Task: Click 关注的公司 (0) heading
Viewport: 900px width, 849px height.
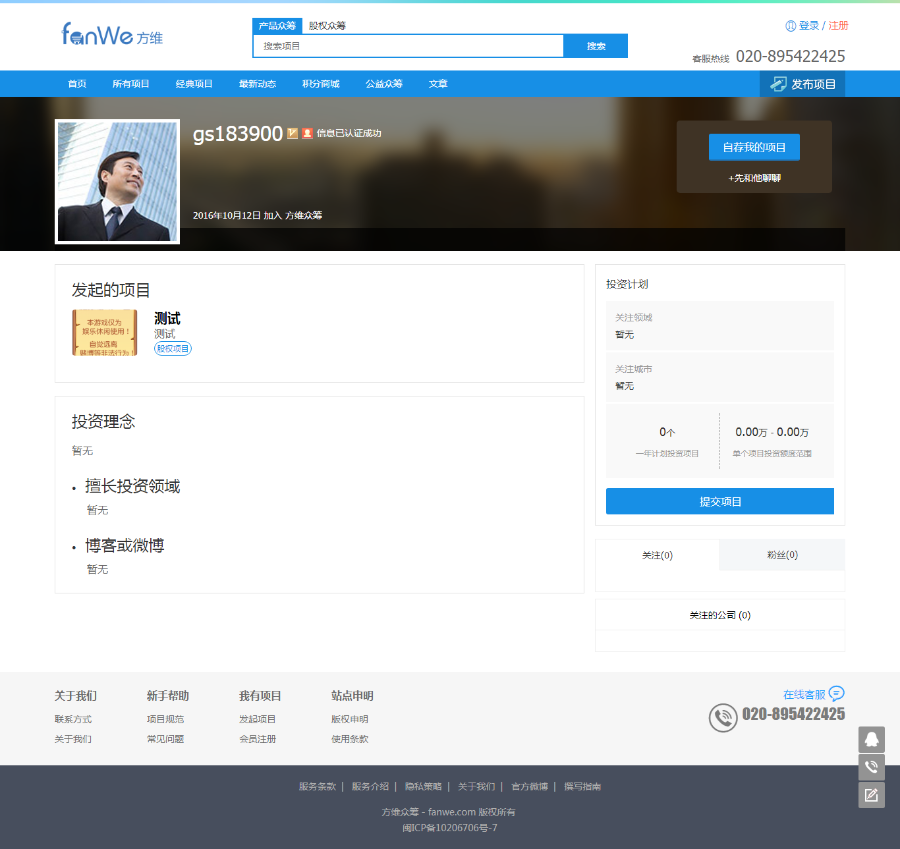Action: (720, 615)
